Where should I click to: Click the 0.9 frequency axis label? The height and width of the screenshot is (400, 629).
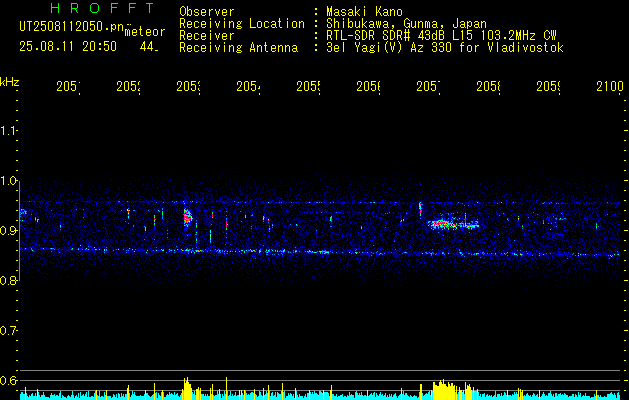coord(8,231)
